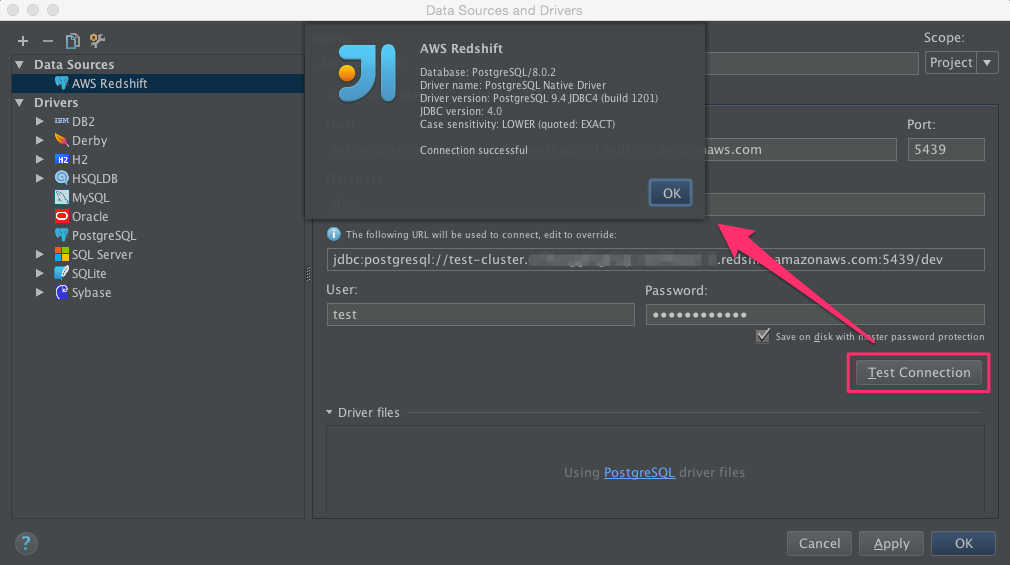Select the Sybase driver entry

click(x=91, y=292)
